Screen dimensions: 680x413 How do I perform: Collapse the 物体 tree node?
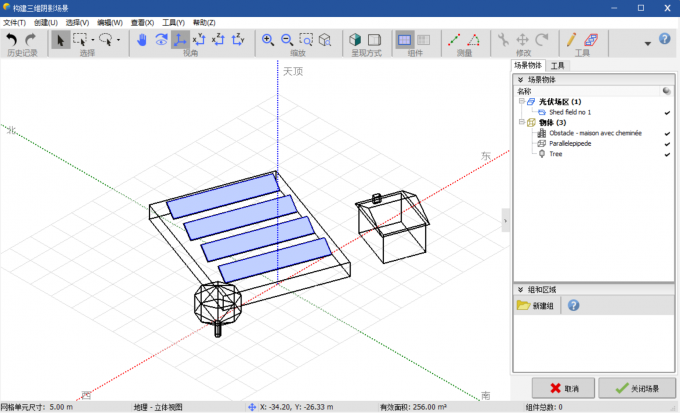pos(522,122)
